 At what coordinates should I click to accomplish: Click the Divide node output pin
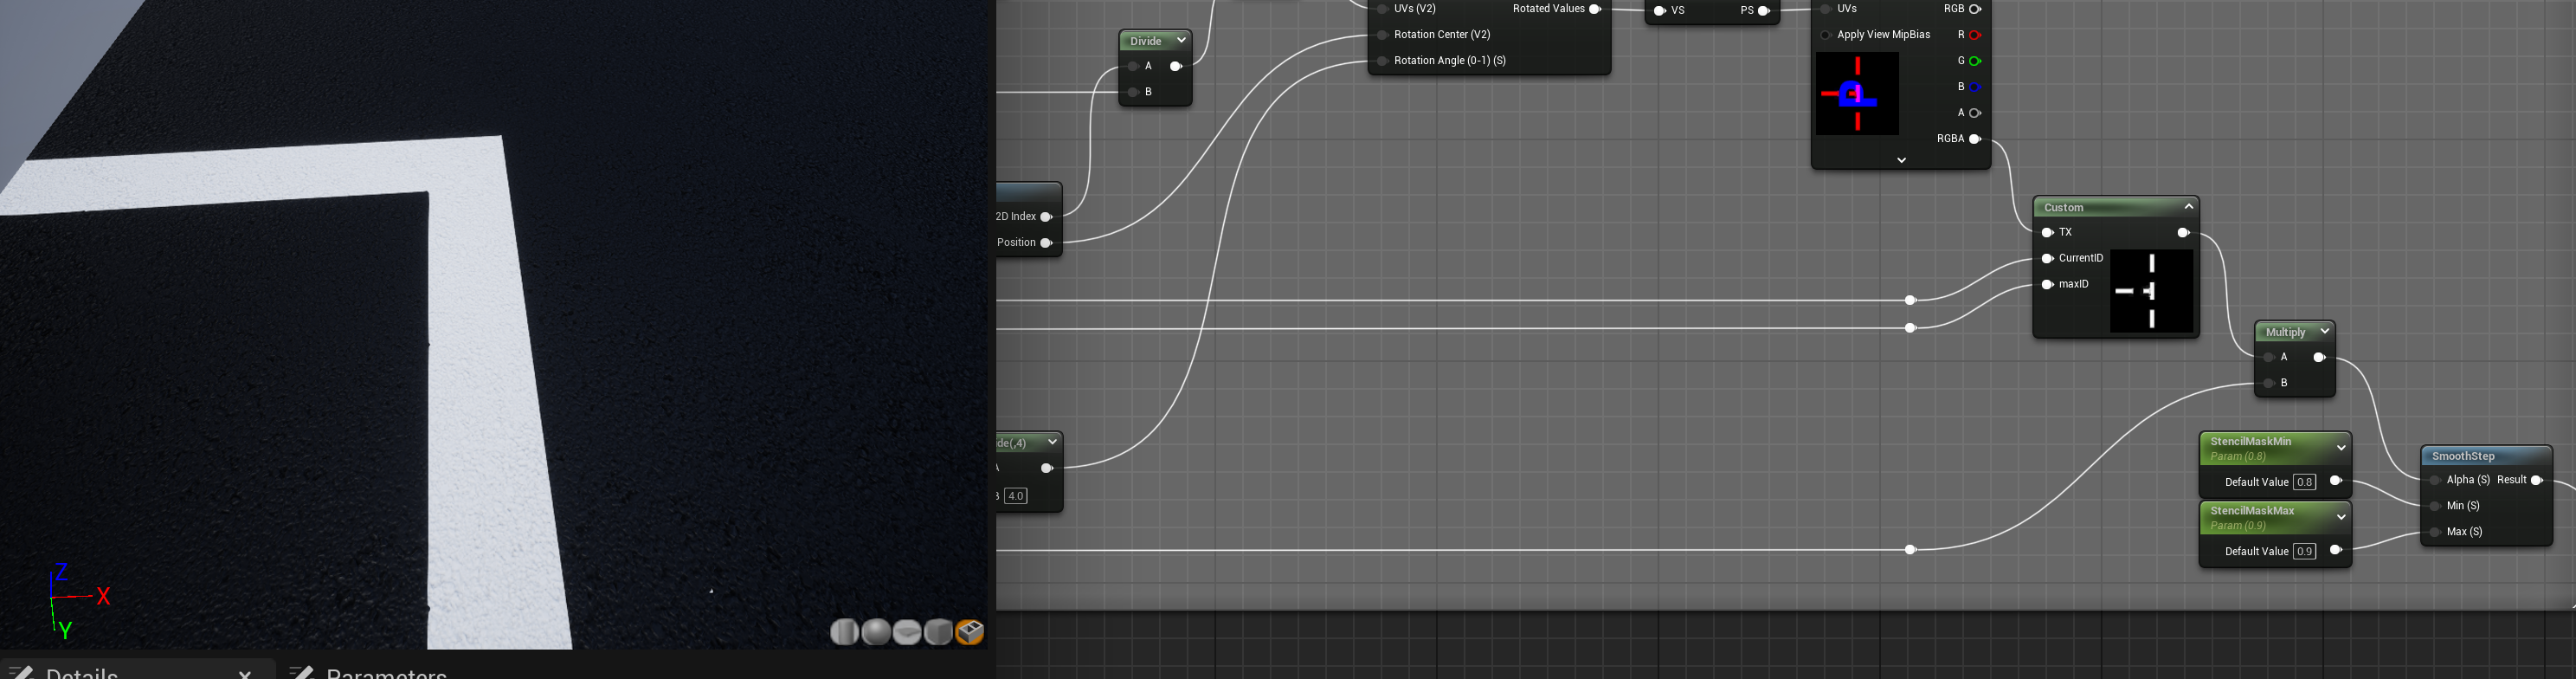coord(1176,66)
